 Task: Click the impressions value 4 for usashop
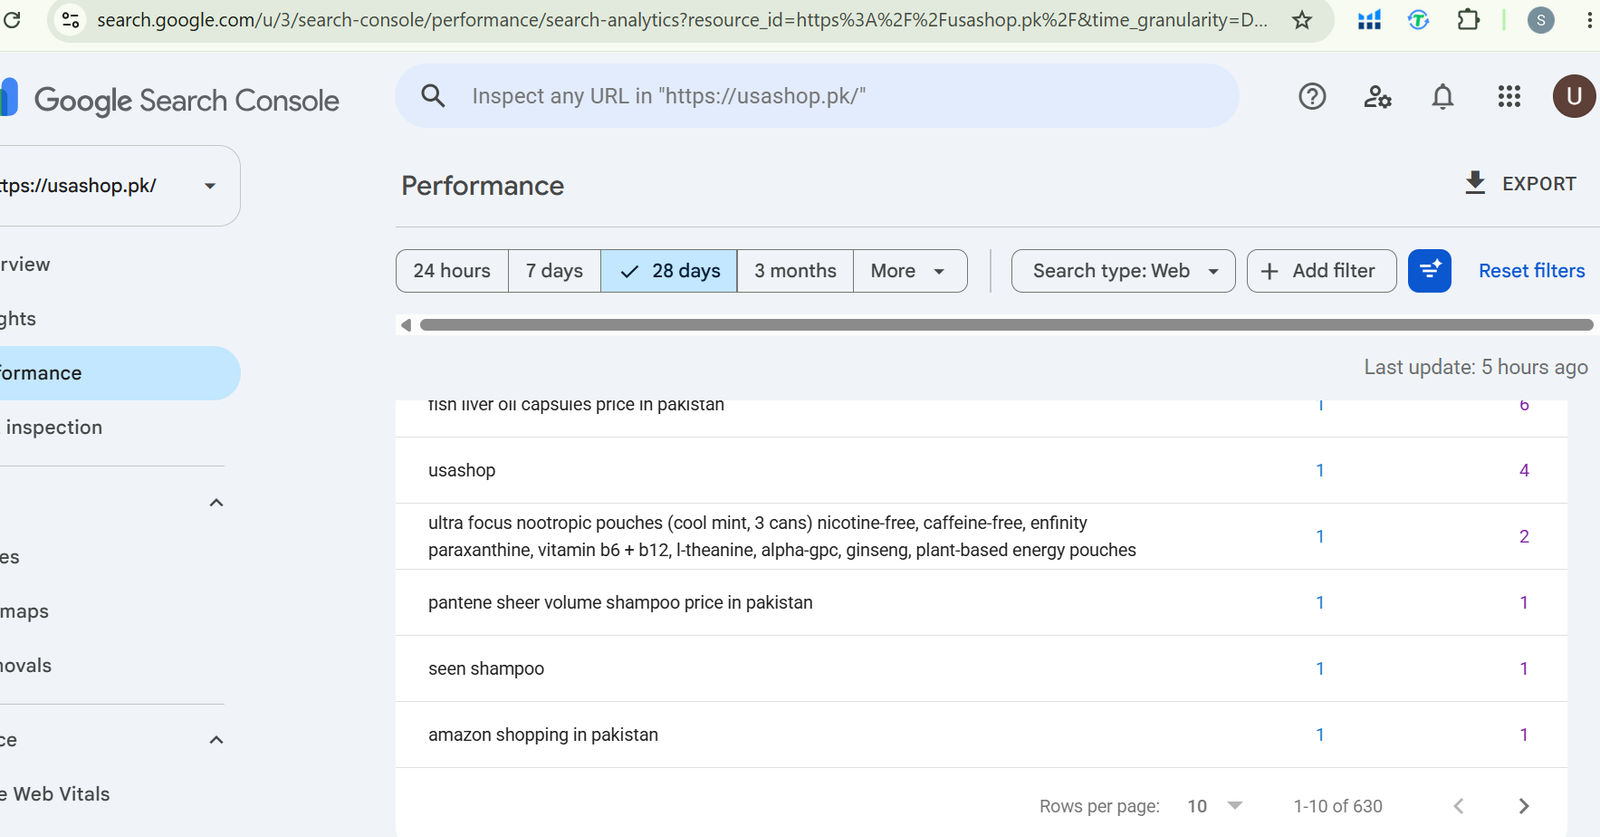point(1524,470)
